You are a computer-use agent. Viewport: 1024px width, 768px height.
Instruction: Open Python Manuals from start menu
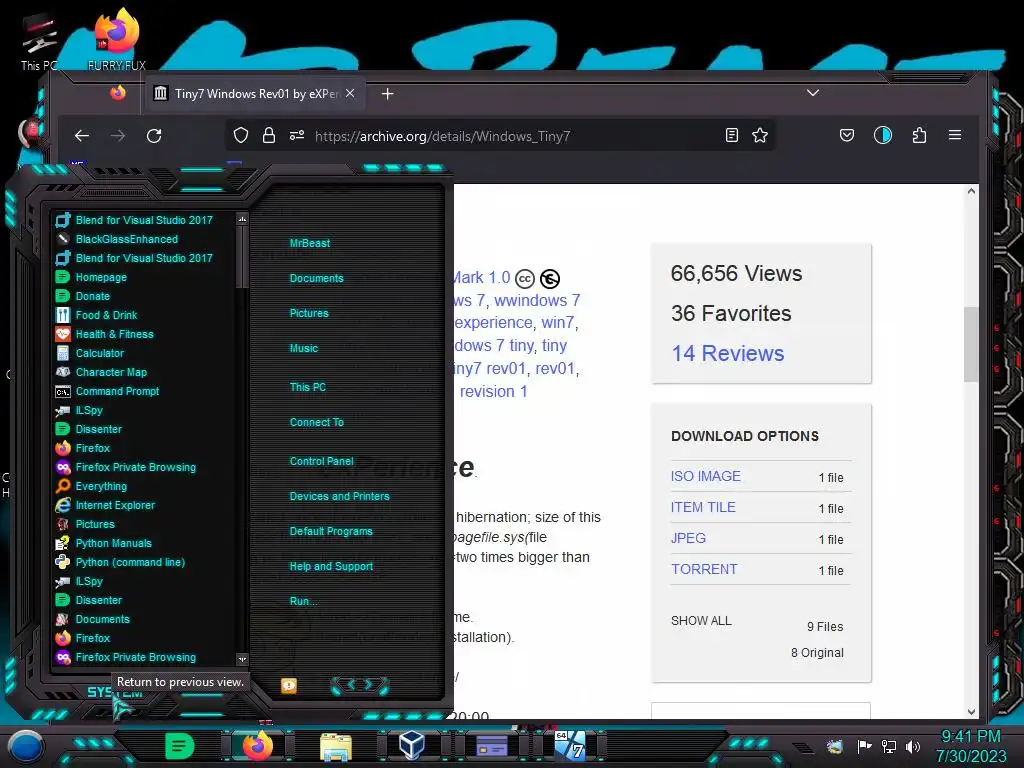click(114, 543)
